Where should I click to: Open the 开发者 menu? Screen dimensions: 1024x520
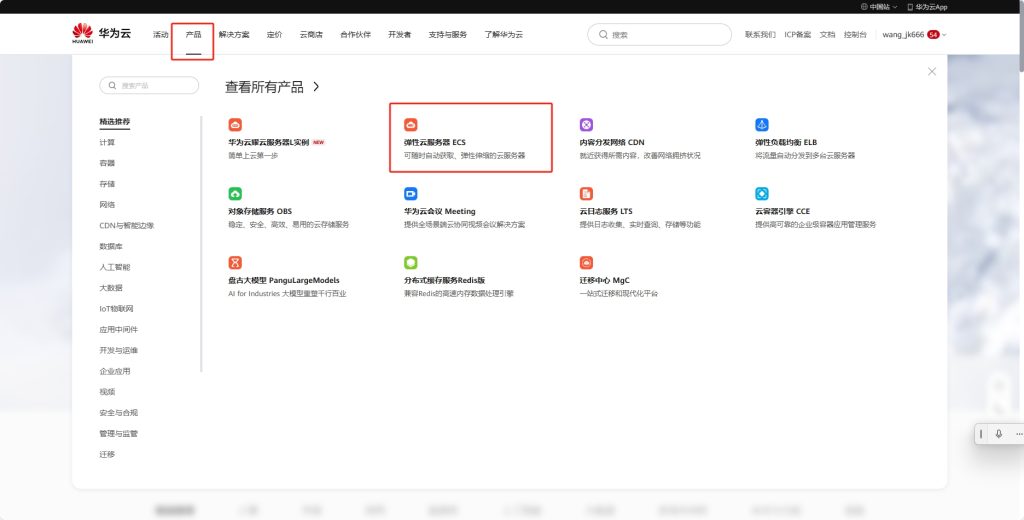pyautogui.click(x=400, y=35)
